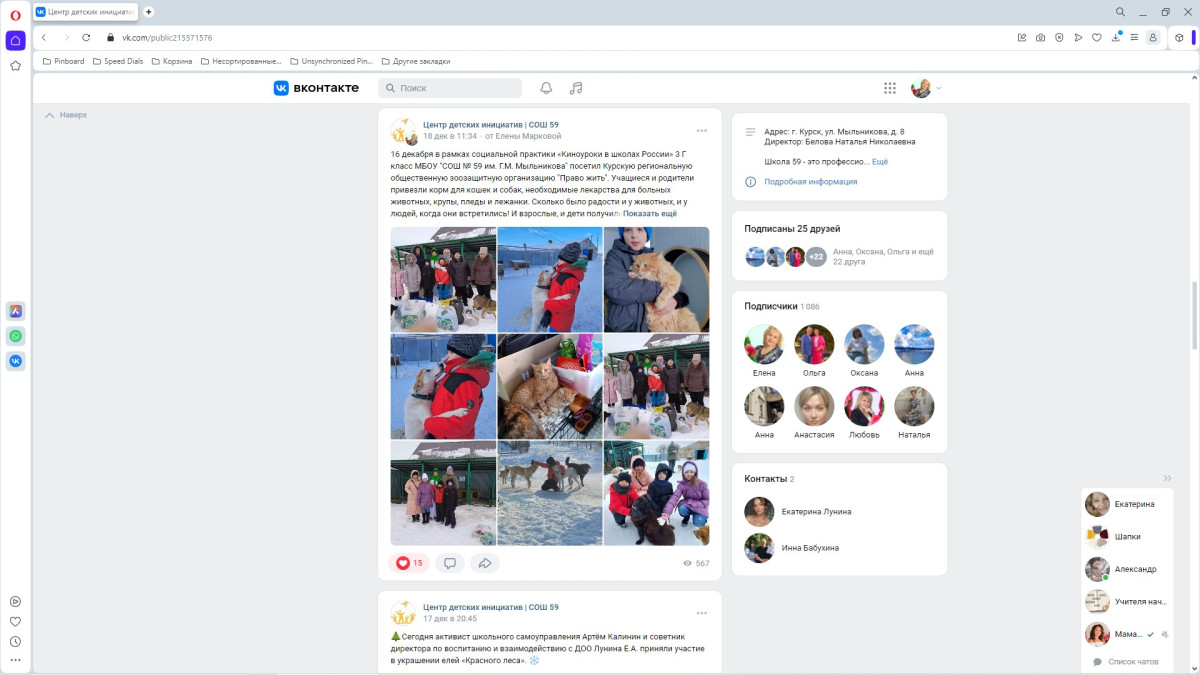1200x675 pixels.
Task: Expand the VK profile avatar menu
Action: pyautogui.click(x=927, y=88)
